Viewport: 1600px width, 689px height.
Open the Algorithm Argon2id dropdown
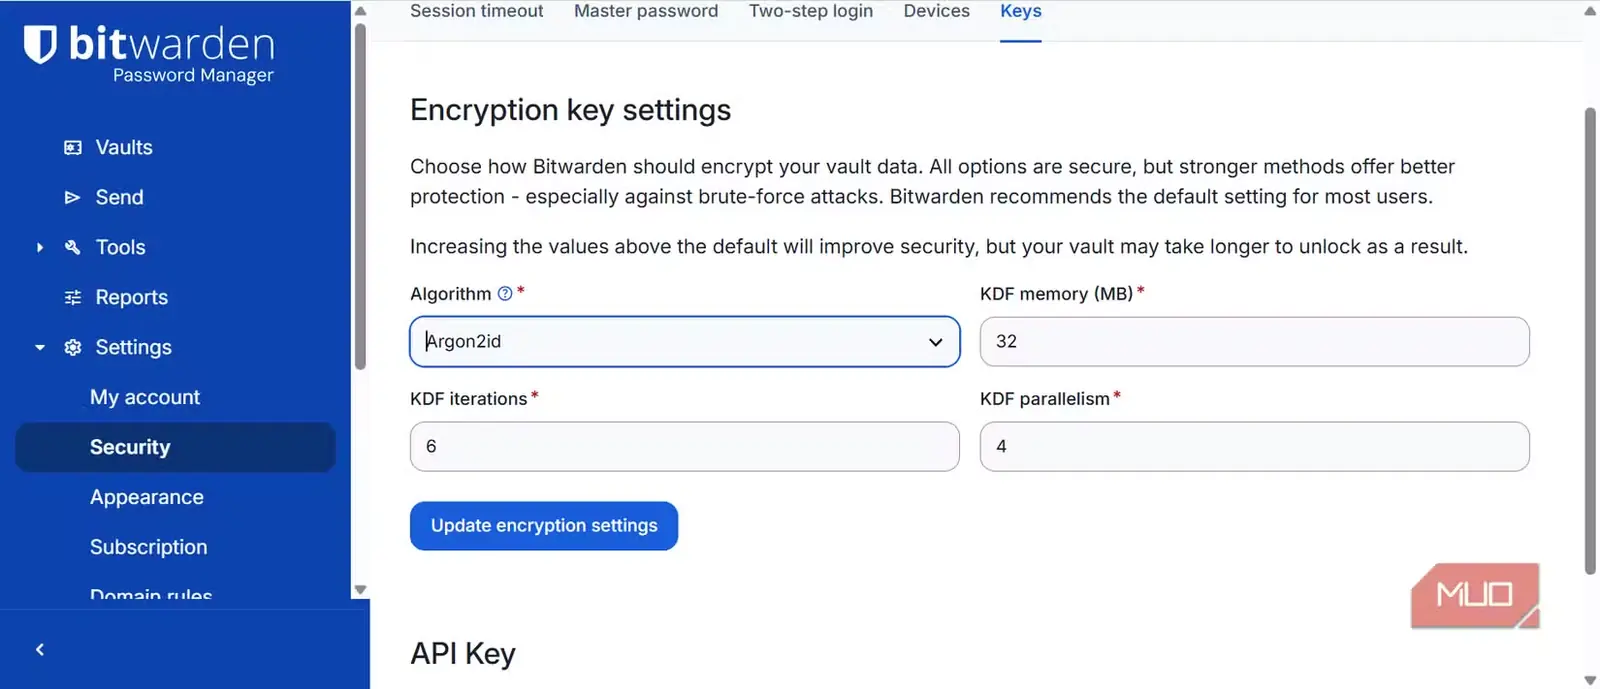point(685,341)
